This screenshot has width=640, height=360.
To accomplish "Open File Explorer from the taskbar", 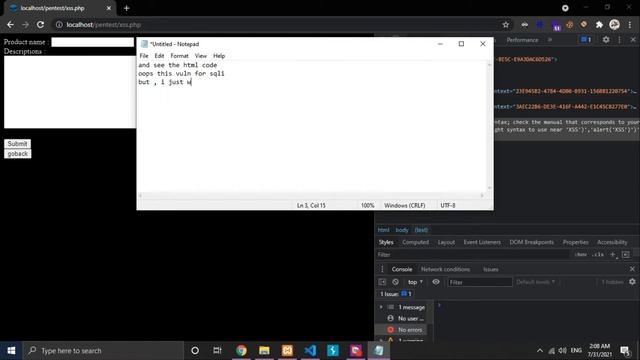I will pyautogui.click(x=264, y=351).
